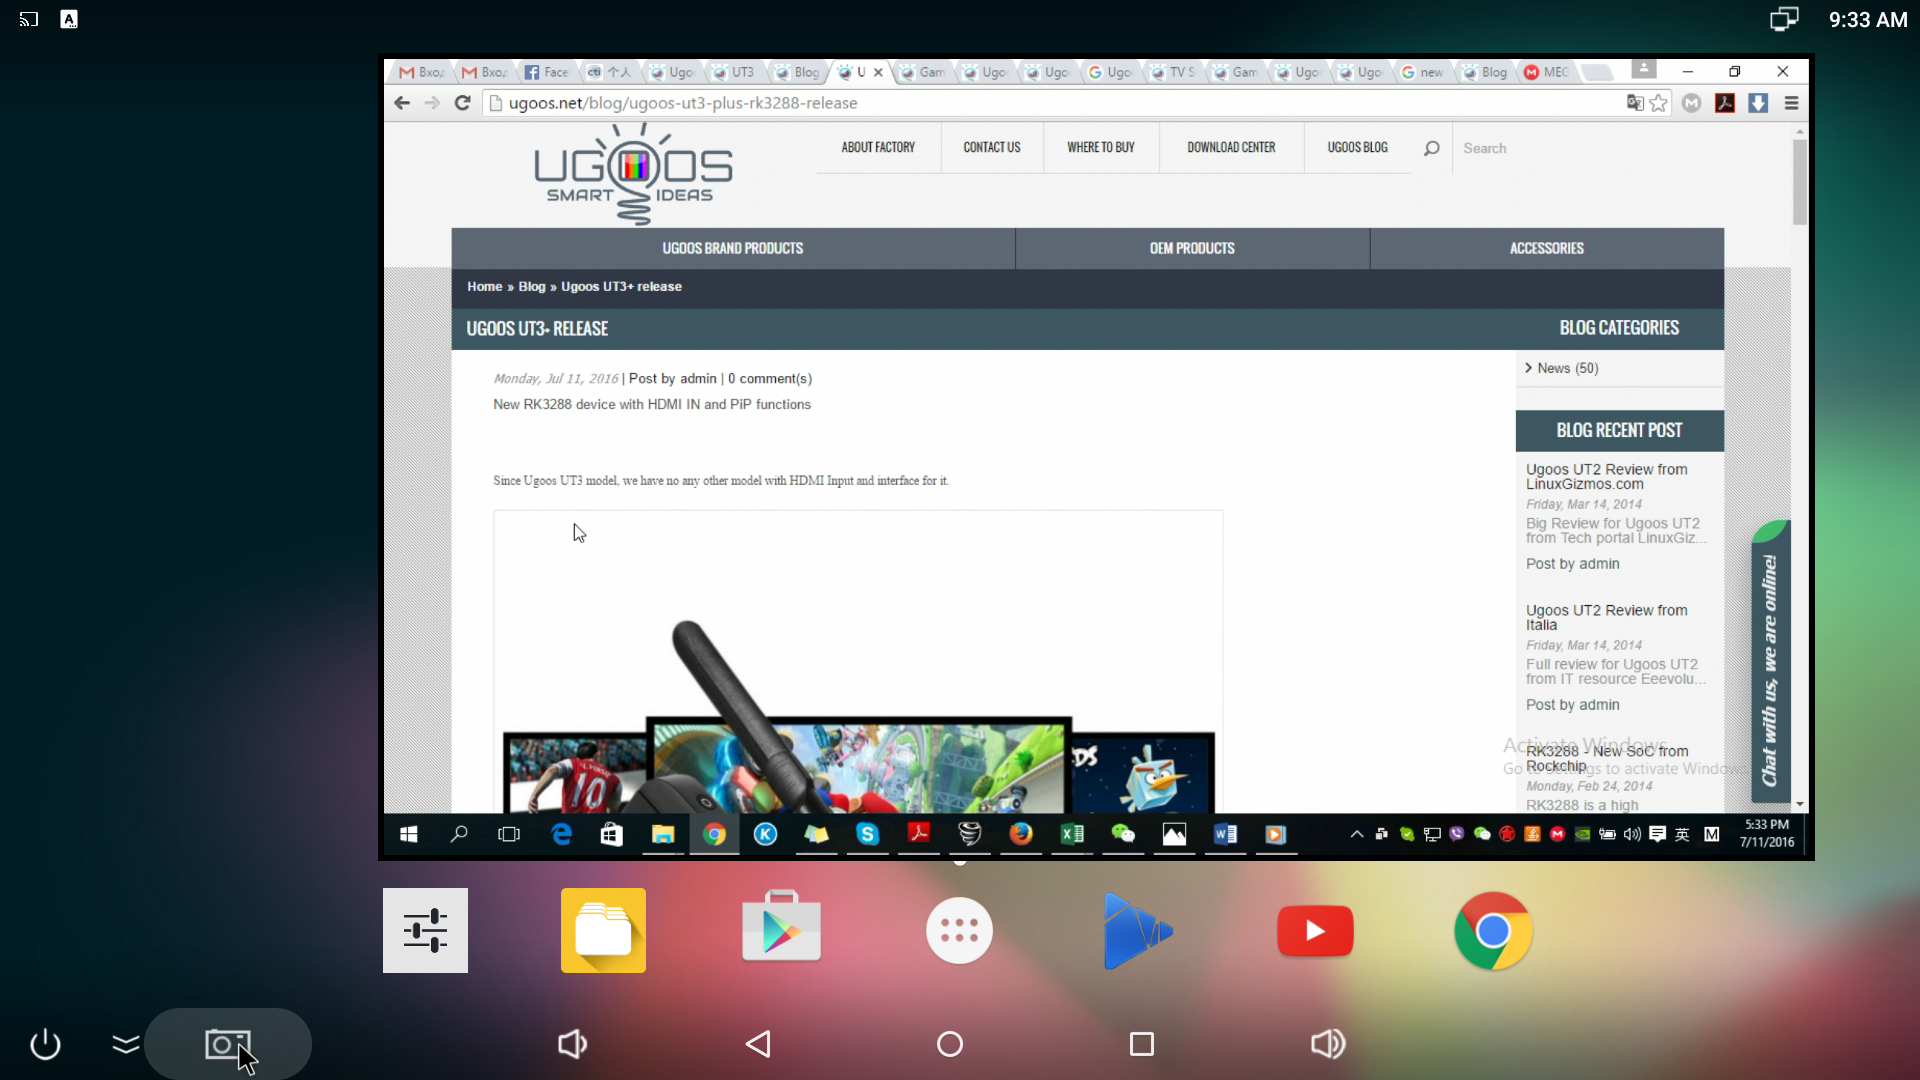Image resolution: width=1920 pixels, height=1080 pixels.
Task: Open the 'Chat with us, we are online' tab
Action: [x=1770, y=662]
